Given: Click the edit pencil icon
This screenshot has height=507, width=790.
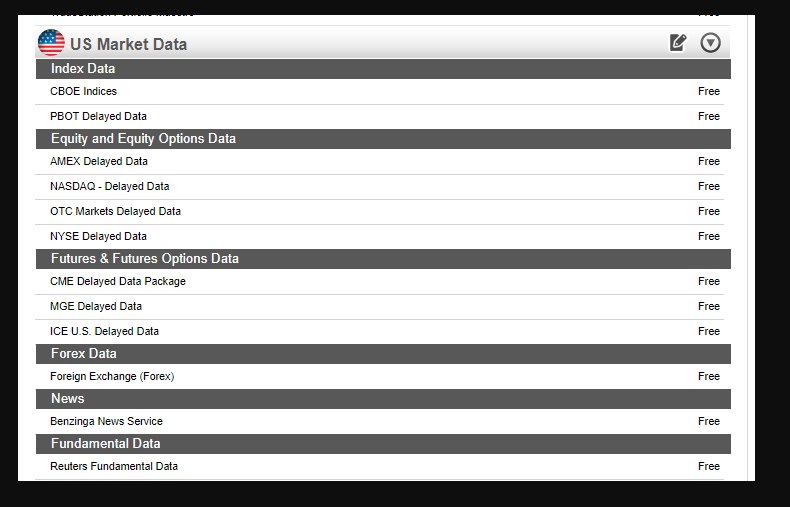Looking at the screenshot, I should click(x=678, y=43).
